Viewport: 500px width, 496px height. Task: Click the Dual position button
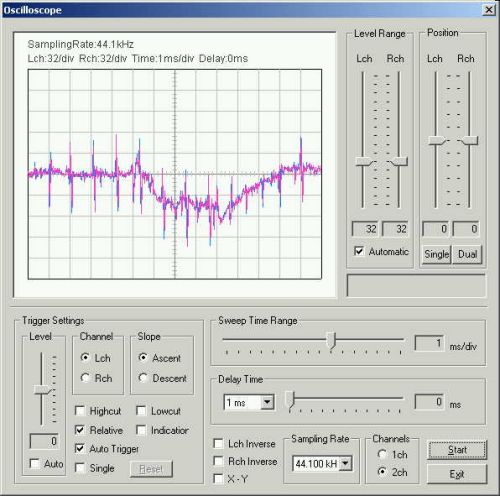click(x=467, y=254)
